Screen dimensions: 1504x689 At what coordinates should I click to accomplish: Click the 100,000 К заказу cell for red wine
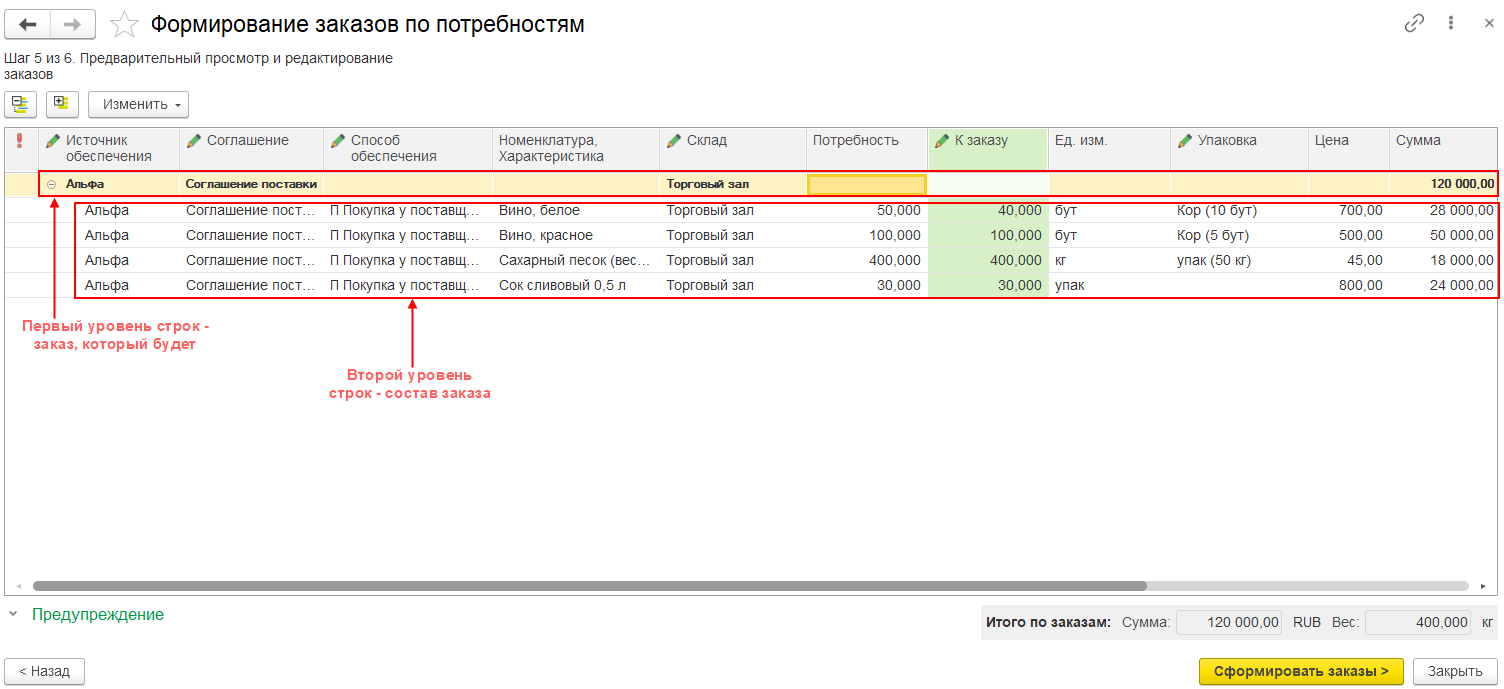coord(988,235)
